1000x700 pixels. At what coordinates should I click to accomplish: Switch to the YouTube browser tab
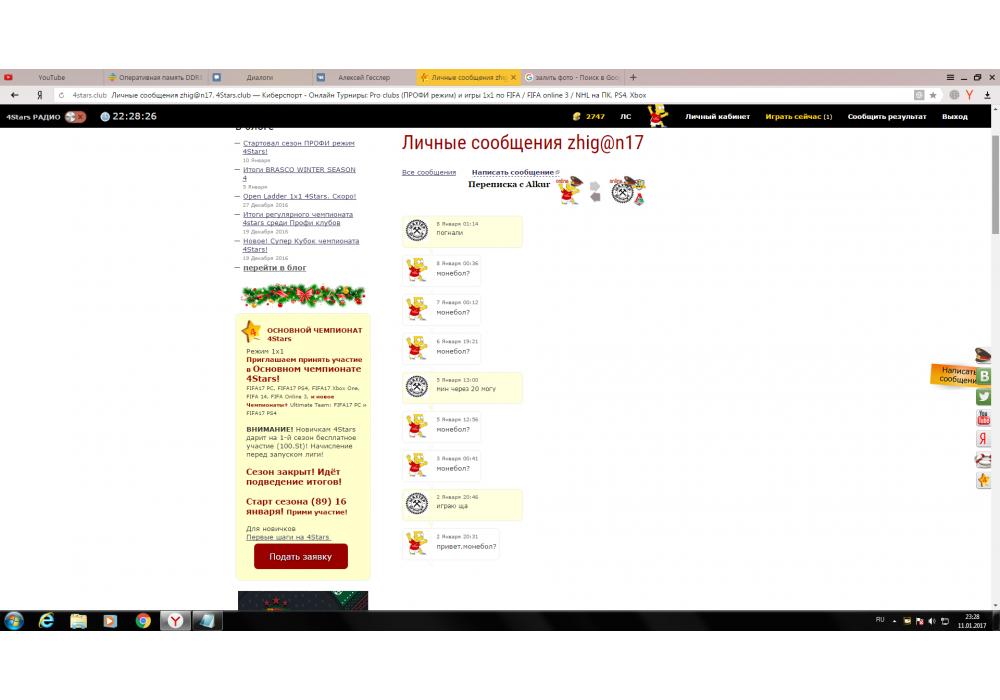[51, 77]
